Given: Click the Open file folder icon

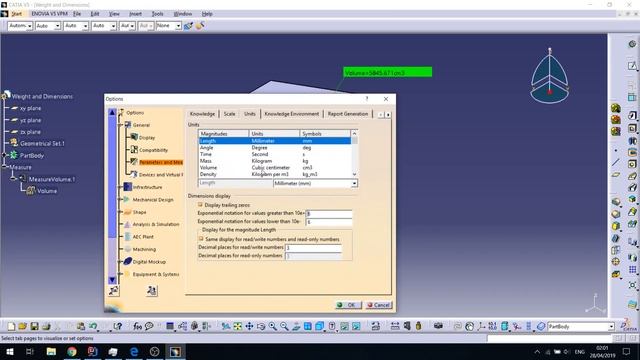Looking at the screenshot, I should coord(22,326).
